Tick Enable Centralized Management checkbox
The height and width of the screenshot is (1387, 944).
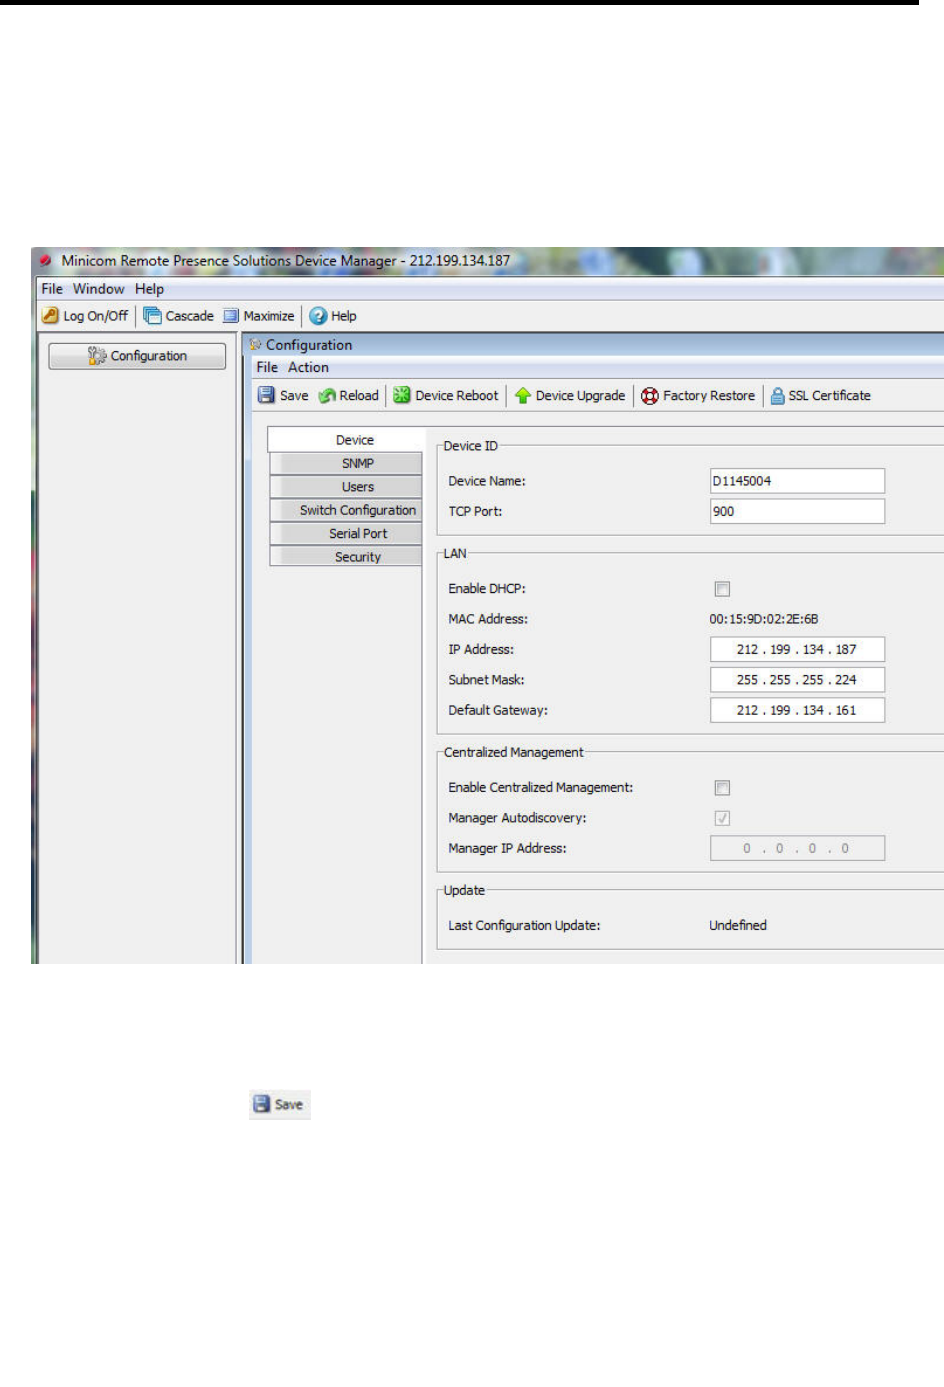(722, 788)
